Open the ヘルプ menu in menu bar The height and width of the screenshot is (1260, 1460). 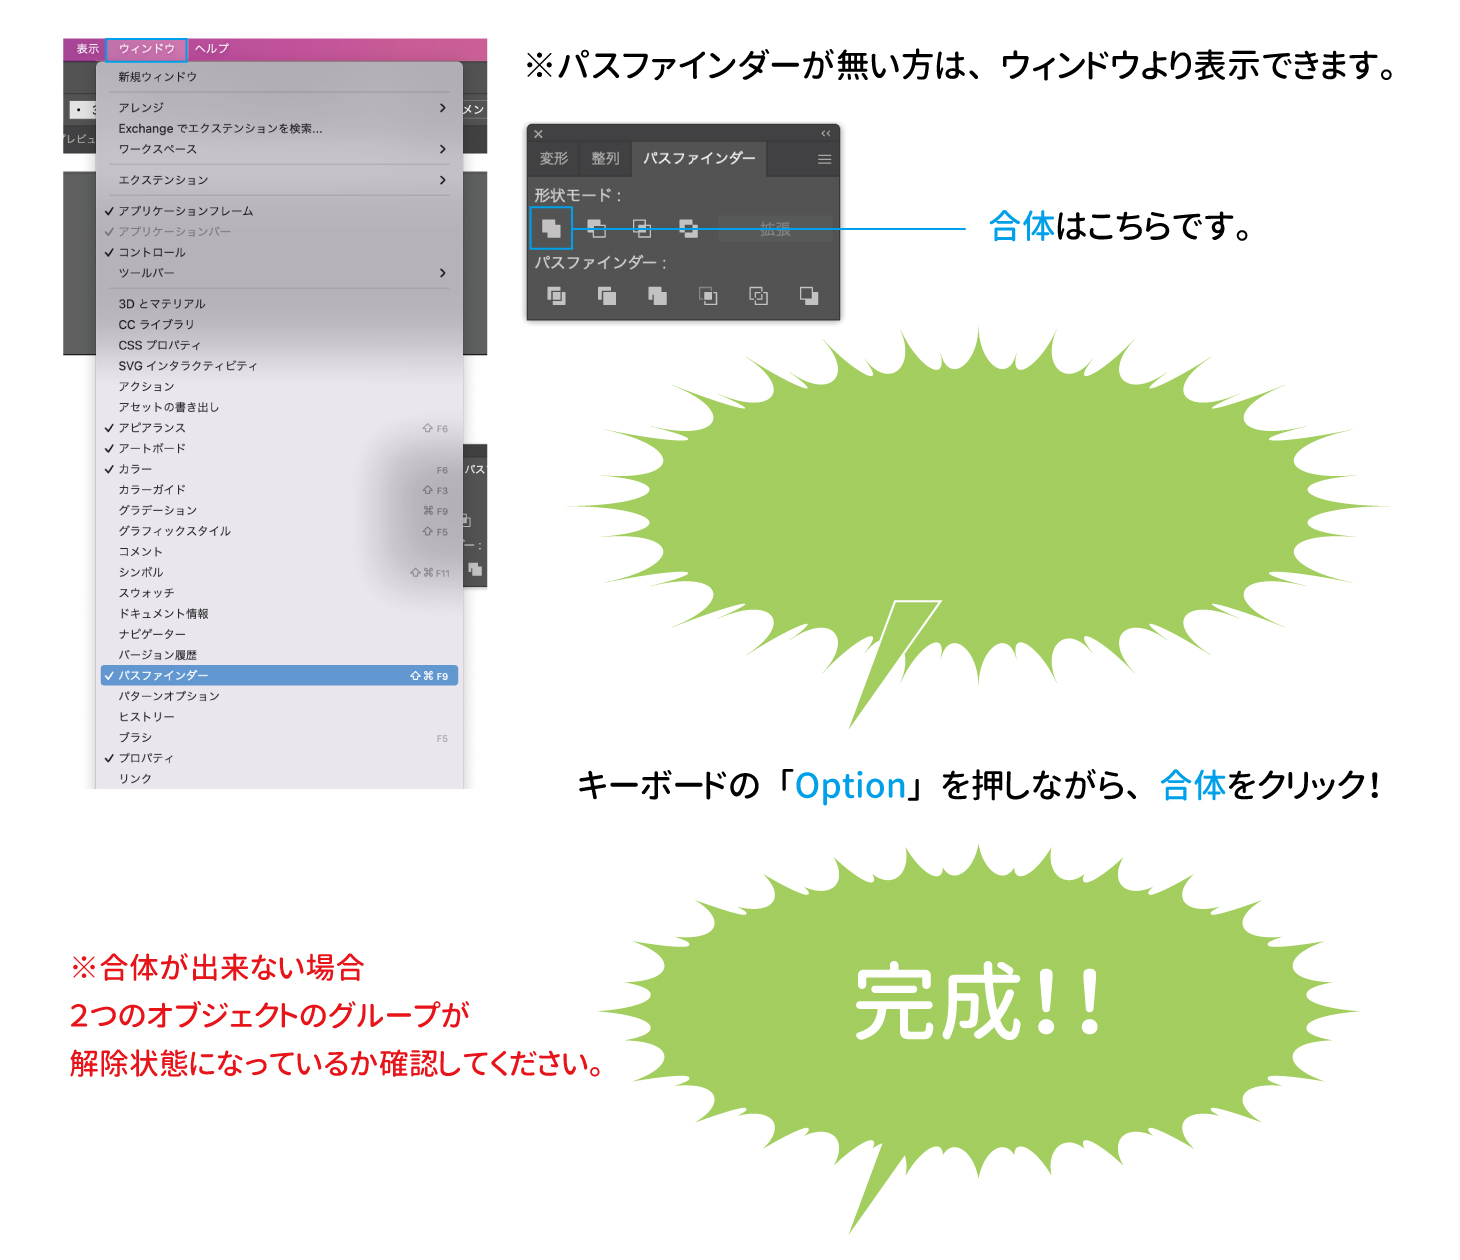tap(212, 49)
